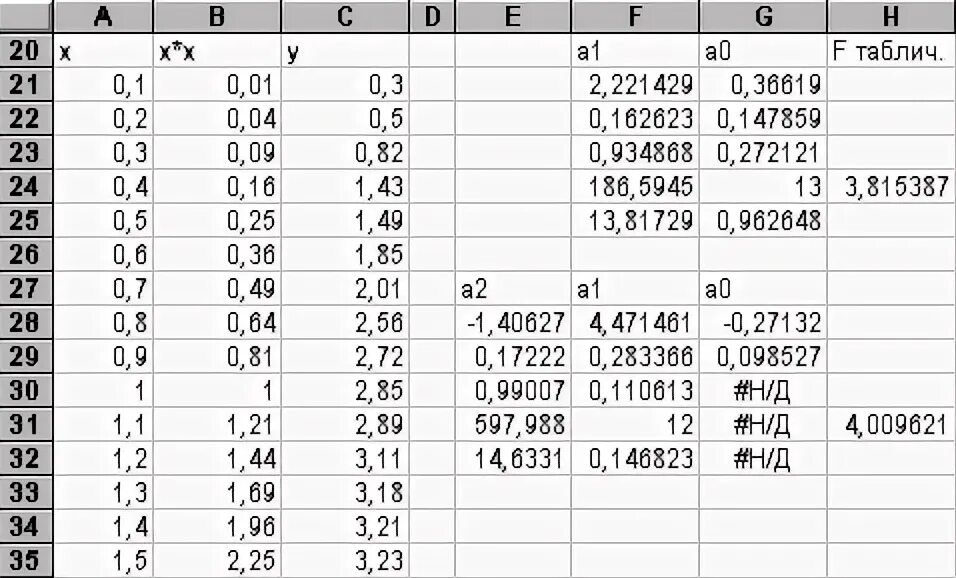Select y value 3,23
The width and height of the screenshot is (956, 578).
(345, 560)
